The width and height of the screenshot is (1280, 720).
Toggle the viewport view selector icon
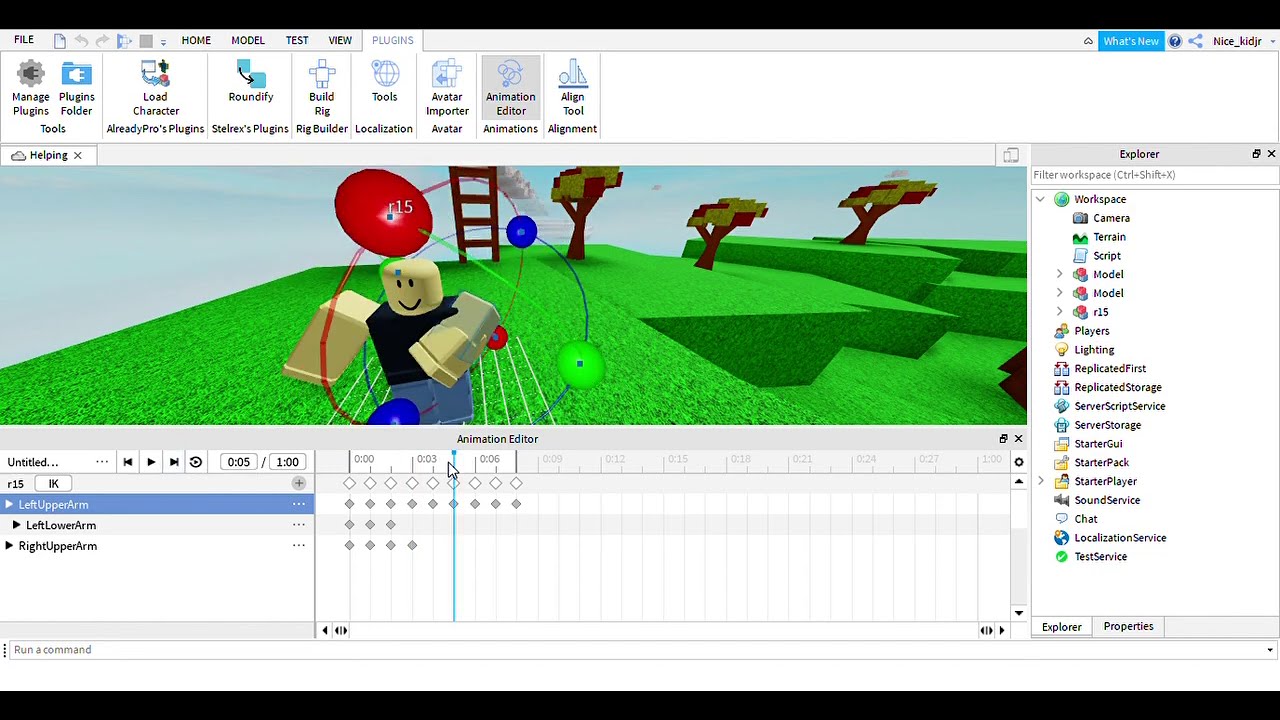point(1011,155)
